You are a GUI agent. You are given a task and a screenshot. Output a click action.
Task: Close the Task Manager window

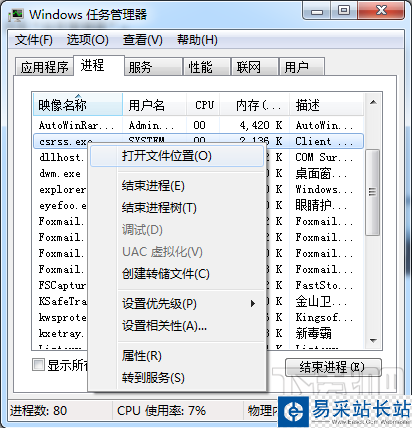pos(381,11)
